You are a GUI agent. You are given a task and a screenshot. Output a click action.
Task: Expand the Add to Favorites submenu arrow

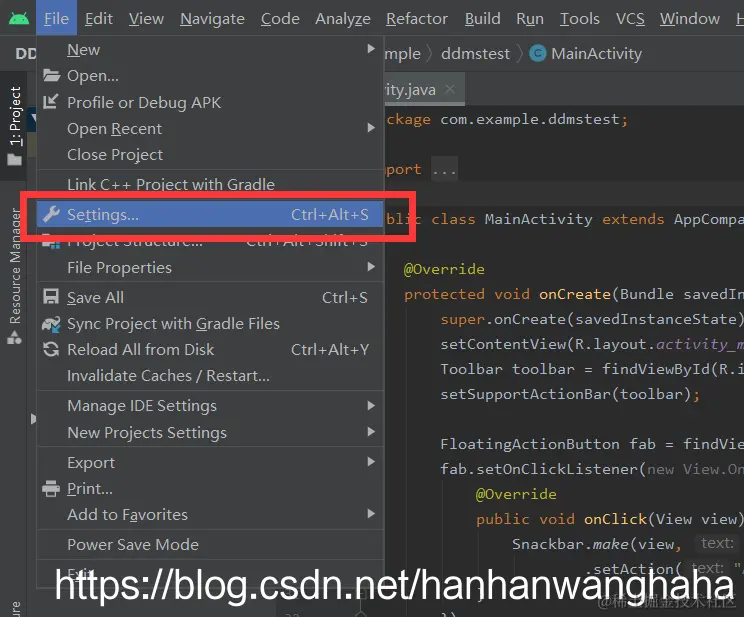[371, 514]
